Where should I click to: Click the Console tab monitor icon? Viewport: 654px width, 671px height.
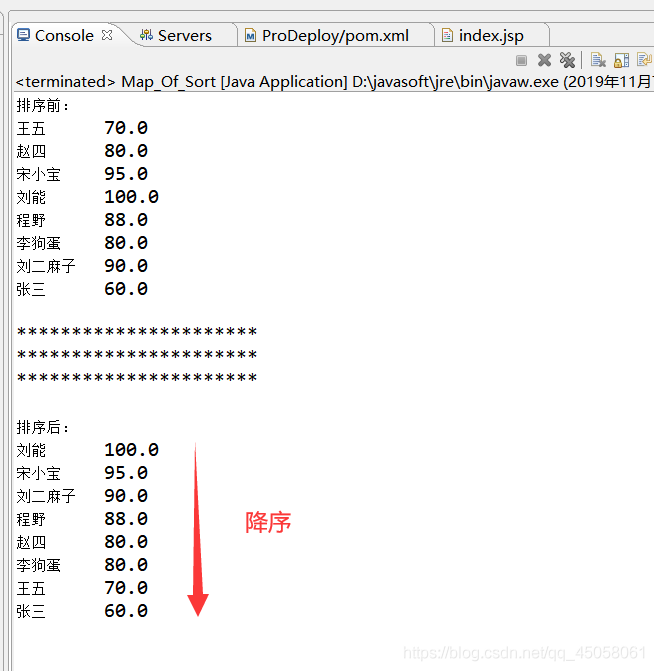tap(23, 36)
